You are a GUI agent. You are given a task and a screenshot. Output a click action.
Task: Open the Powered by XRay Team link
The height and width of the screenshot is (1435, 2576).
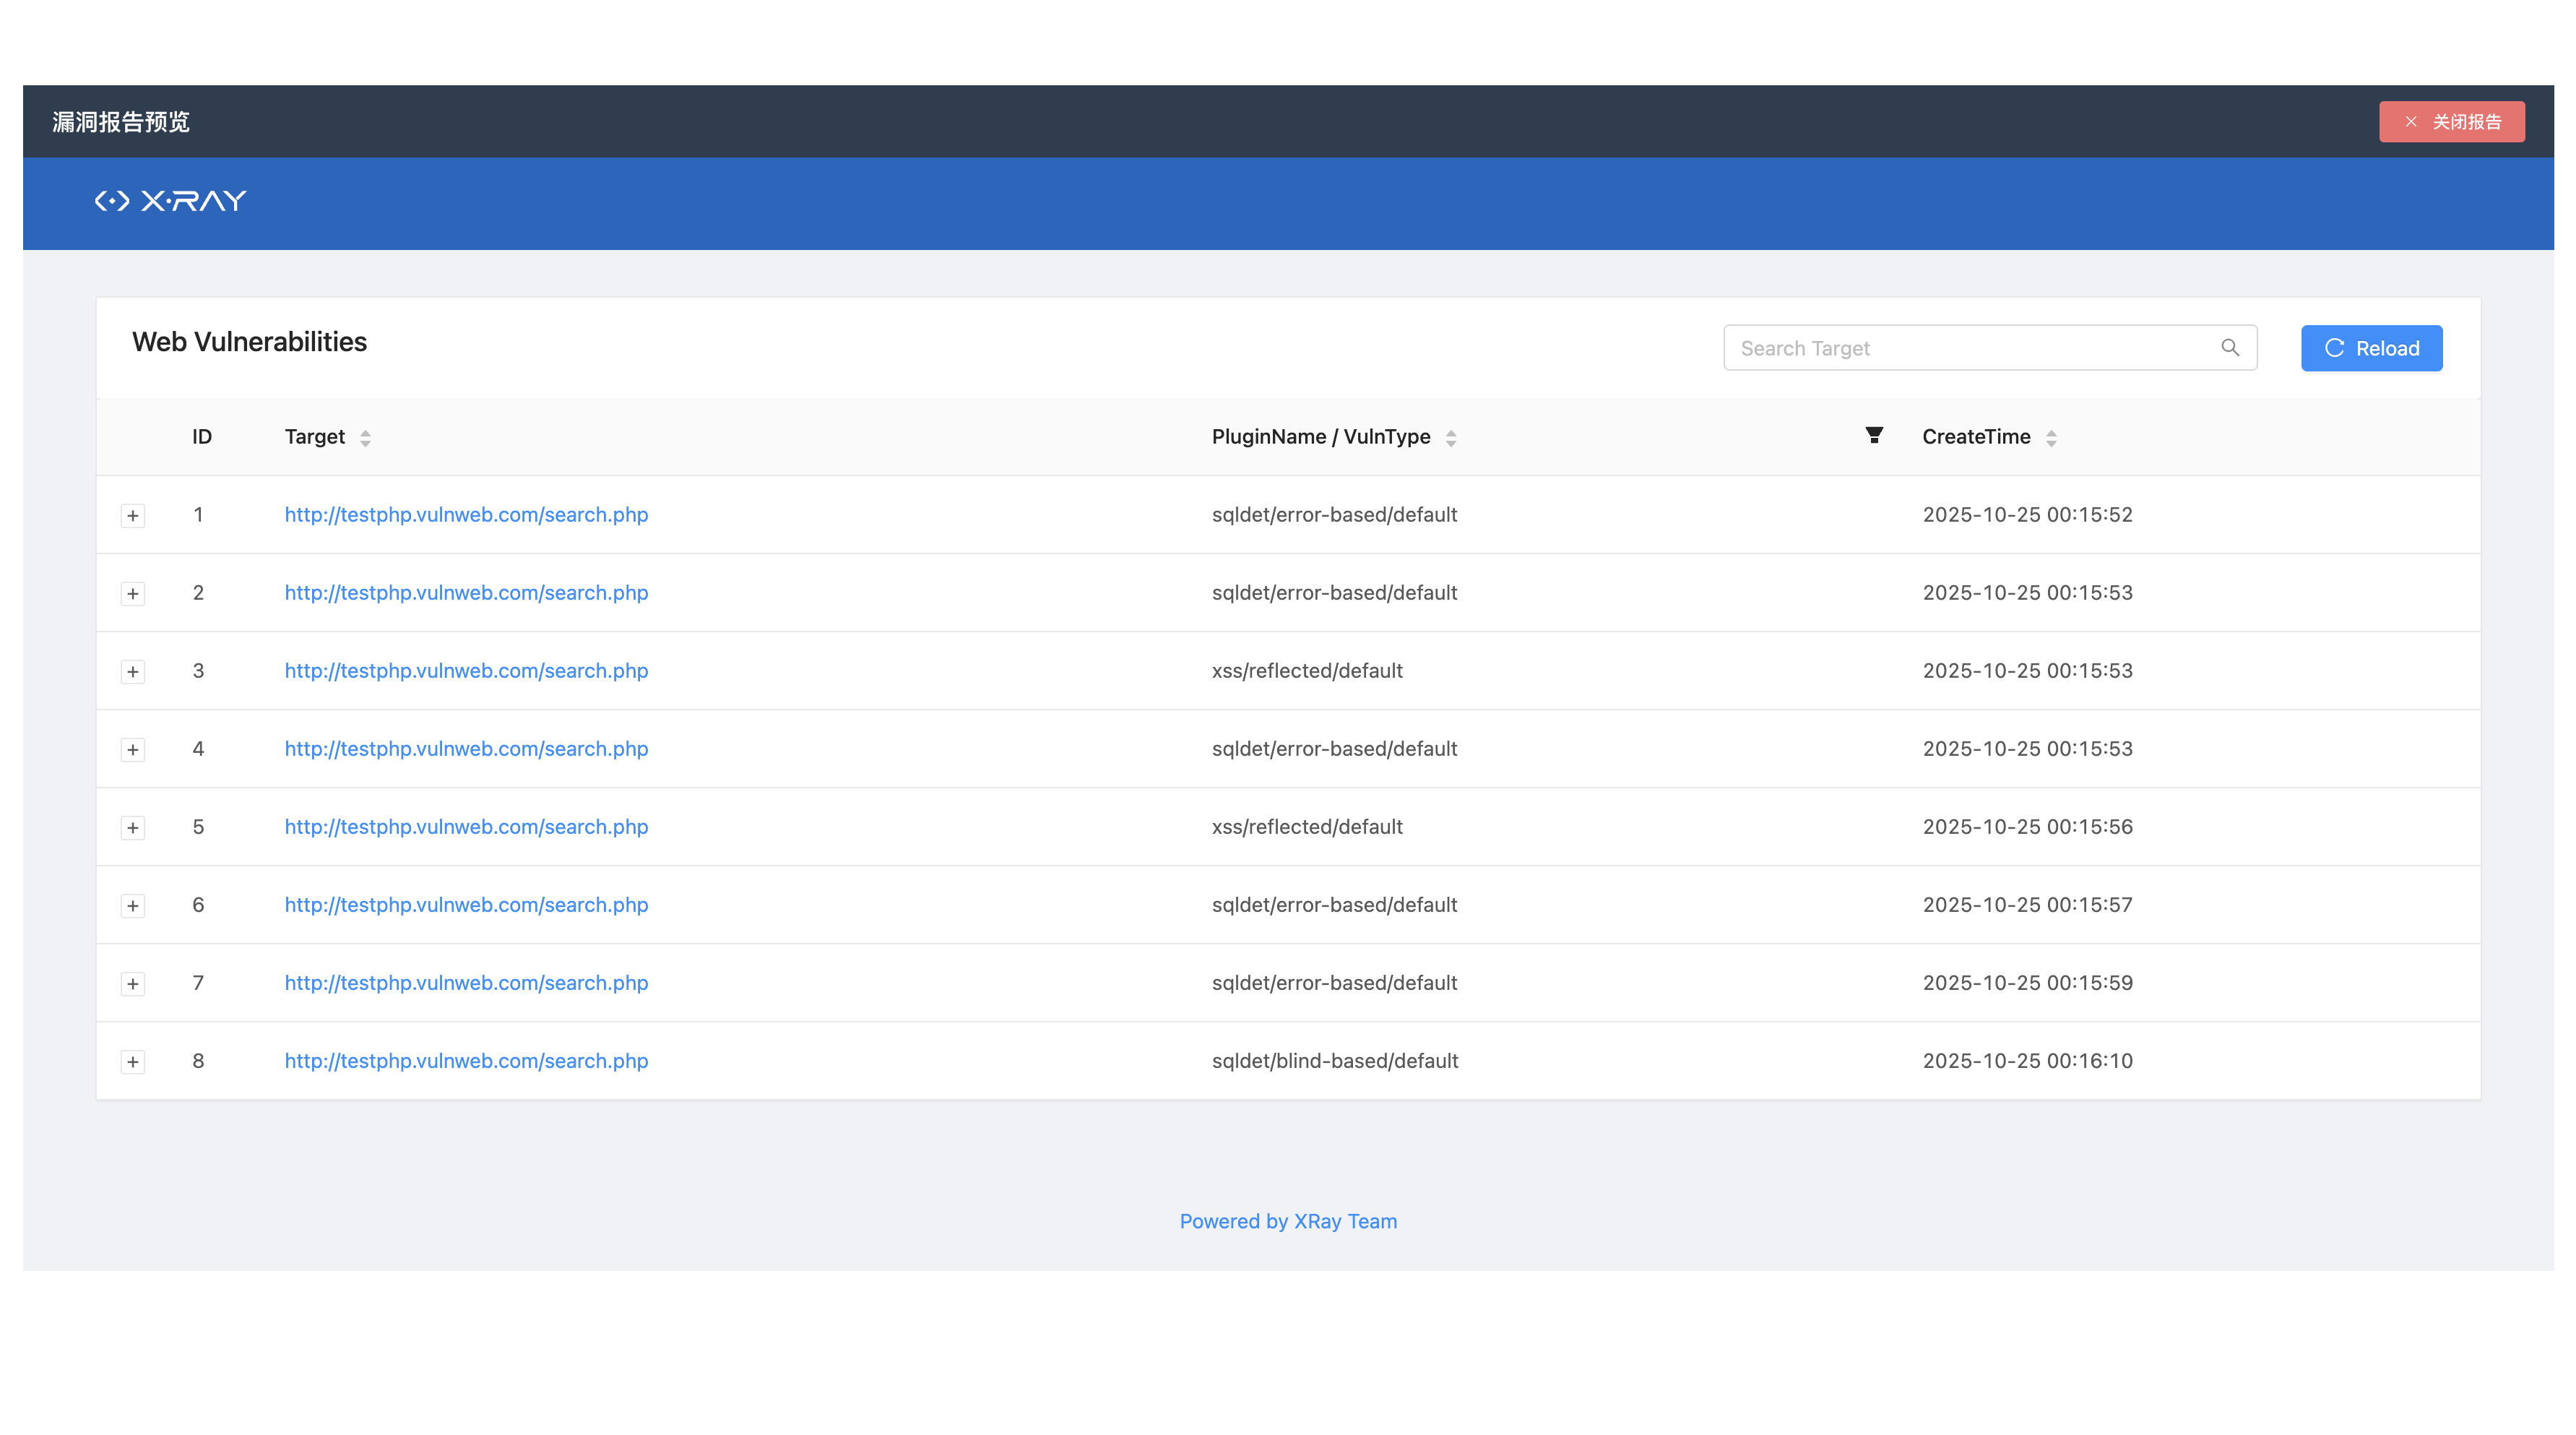pyautogui.click(x=1287, y=1221)
